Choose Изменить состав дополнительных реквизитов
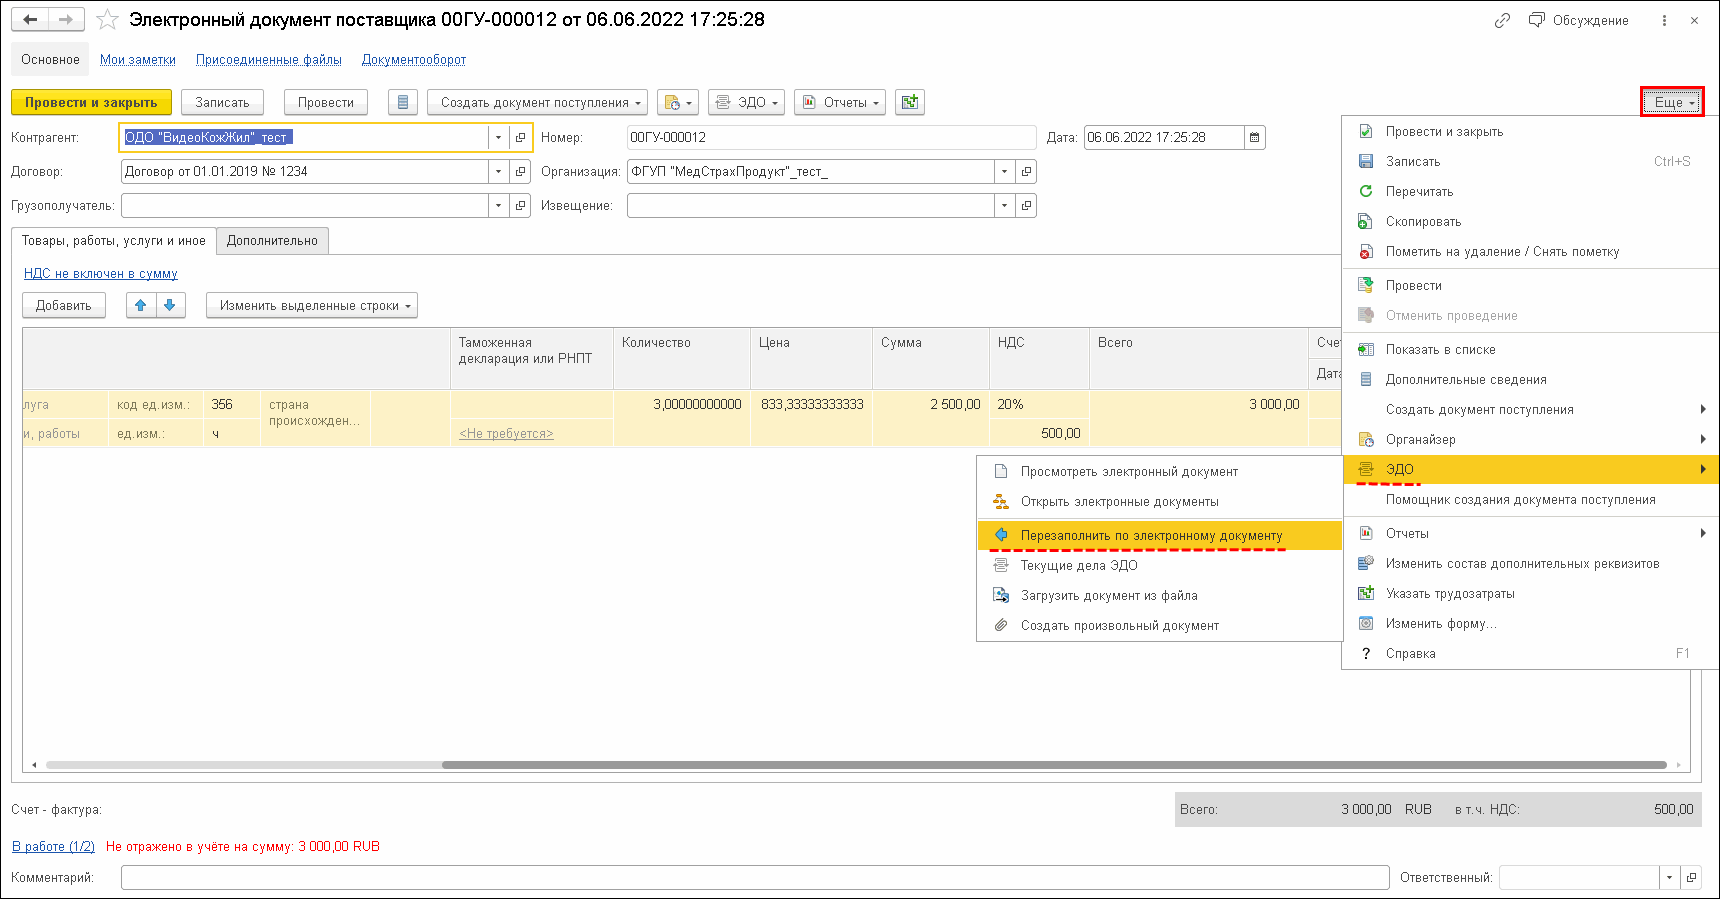Viewport: 1720px width, 899px height. (x=1529, y=563)
